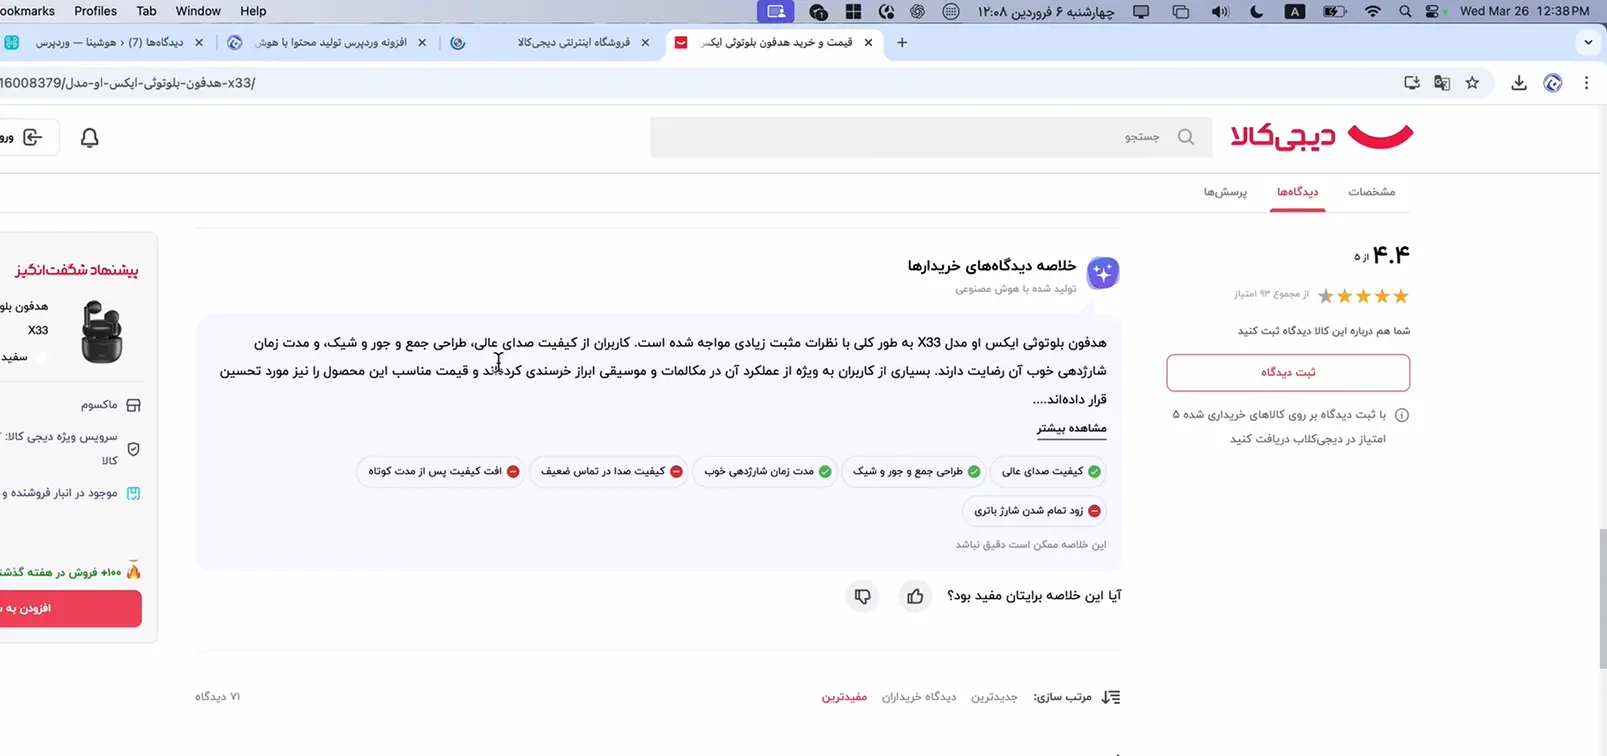Click the seller store icon next to ماکسوم
This screenshot has width=1607, height=756.
tap(133, 405)
